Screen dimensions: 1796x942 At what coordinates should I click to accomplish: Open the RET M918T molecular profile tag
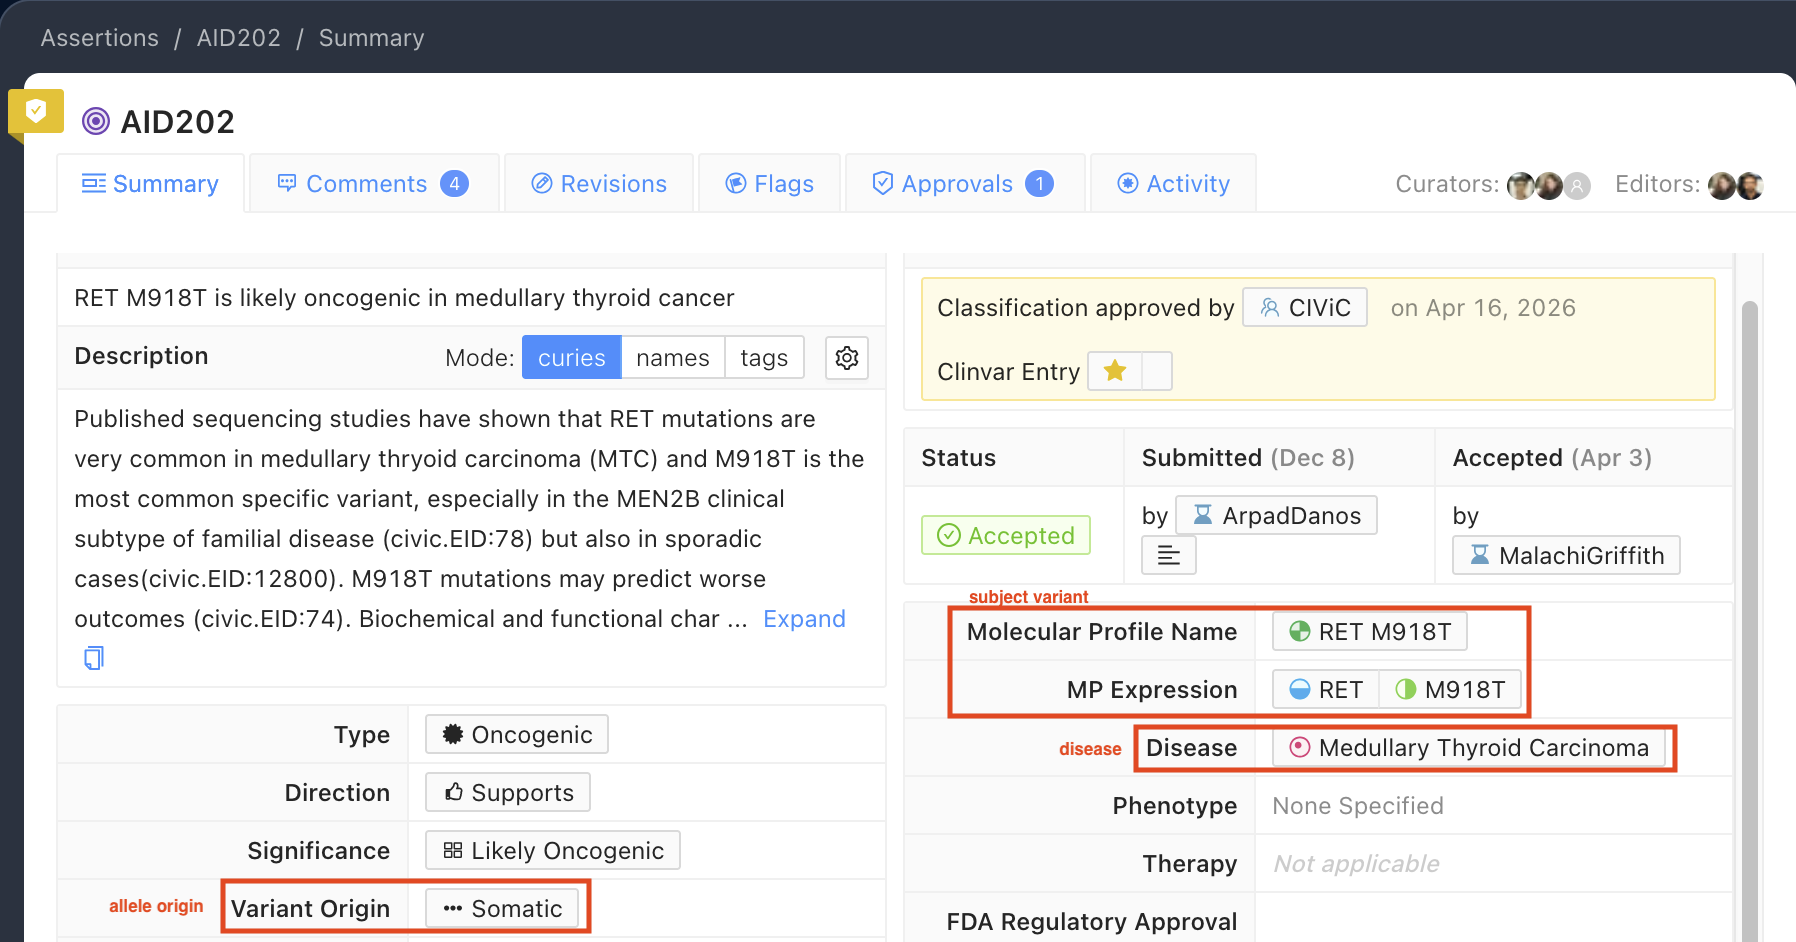1370,632
